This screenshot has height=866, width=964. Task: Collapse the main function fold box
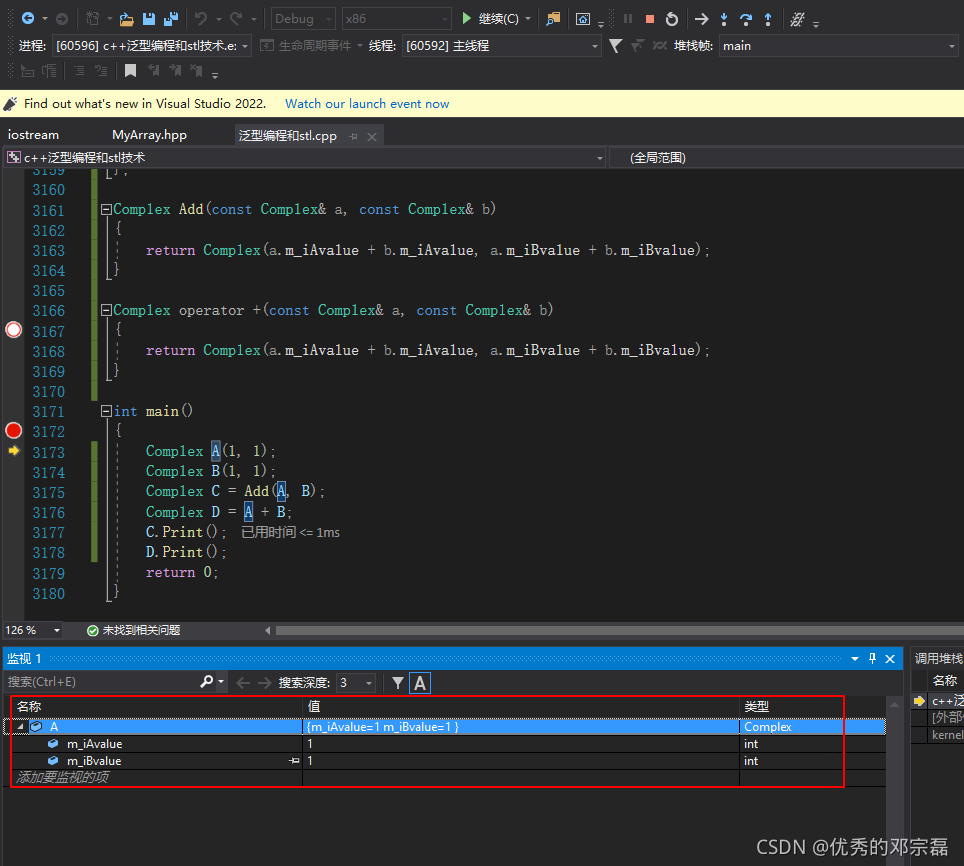pyautogui.click(x=106, y=411)
